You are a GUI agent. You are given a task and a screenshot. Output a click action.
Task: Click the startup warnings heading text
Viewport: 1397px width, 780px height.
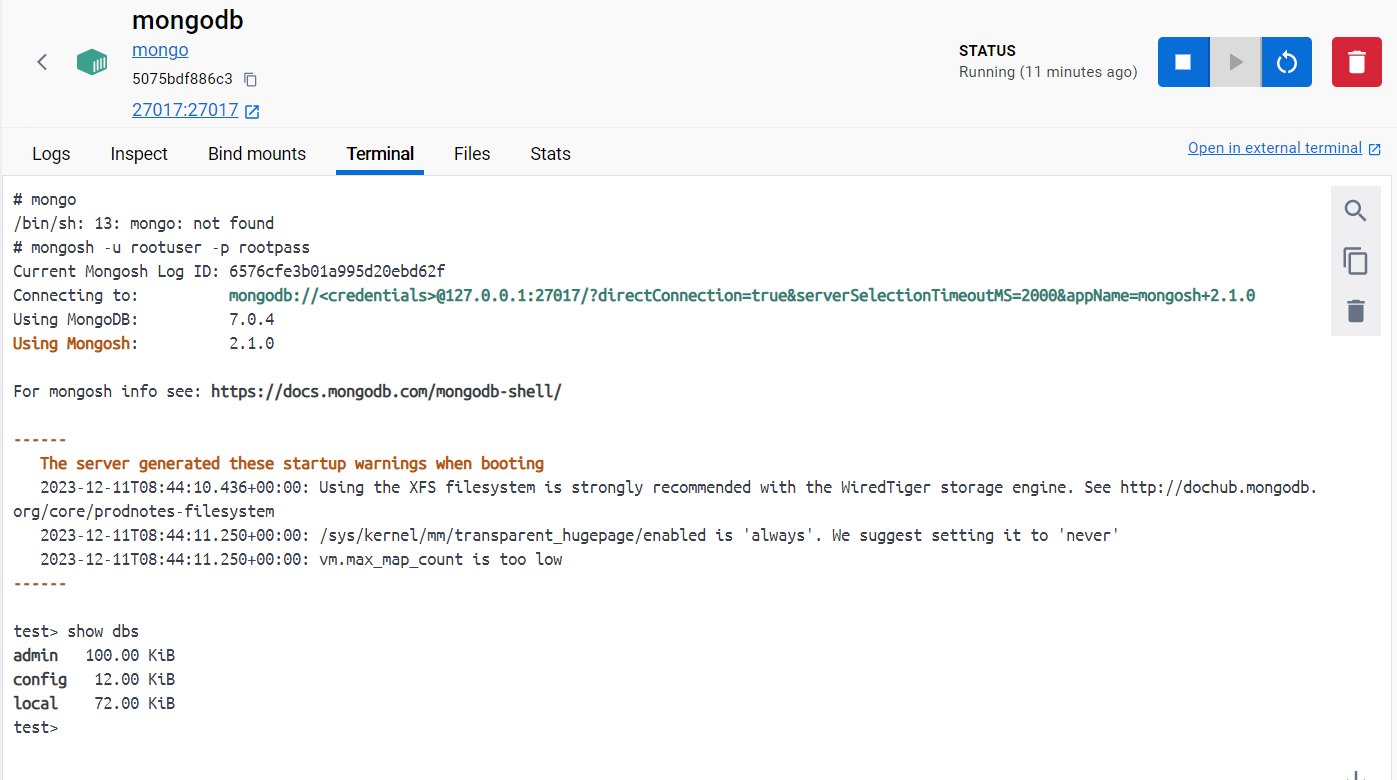(x=292, y=463)
